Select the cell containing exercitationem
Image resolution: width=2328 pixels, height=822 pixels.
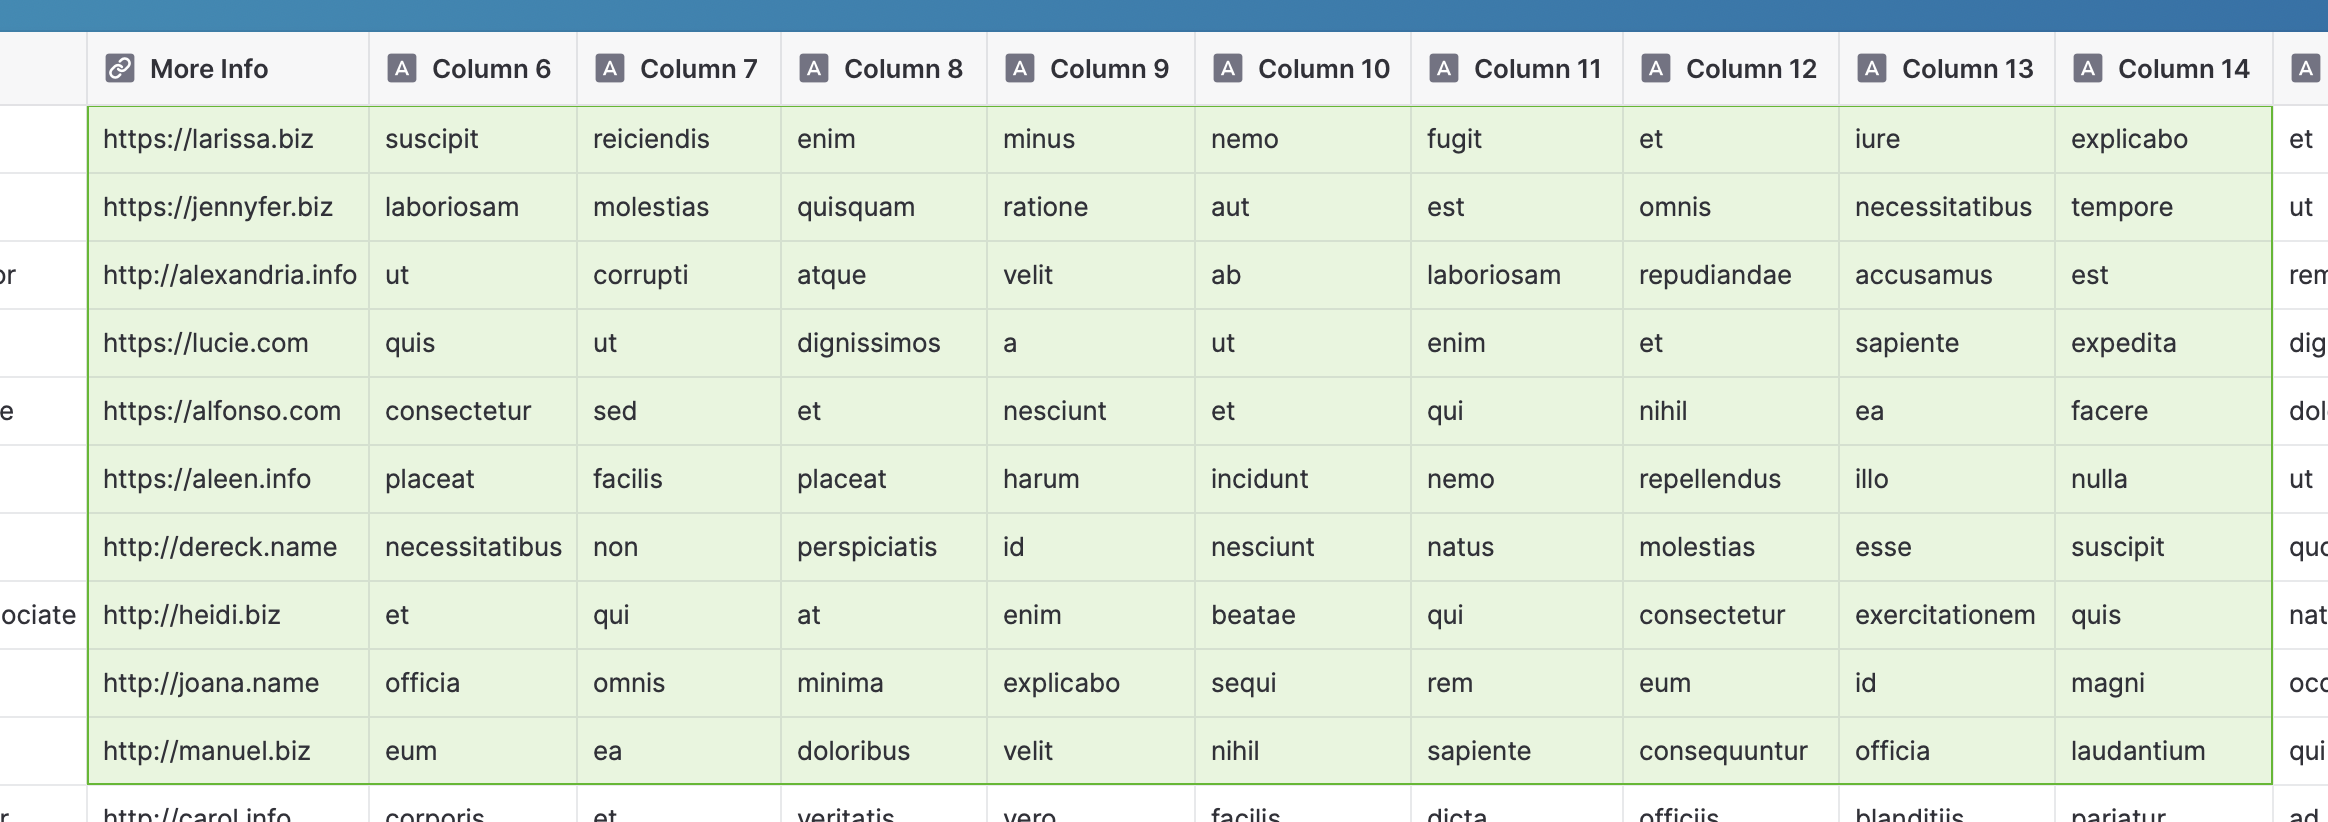coord(1947,615)
